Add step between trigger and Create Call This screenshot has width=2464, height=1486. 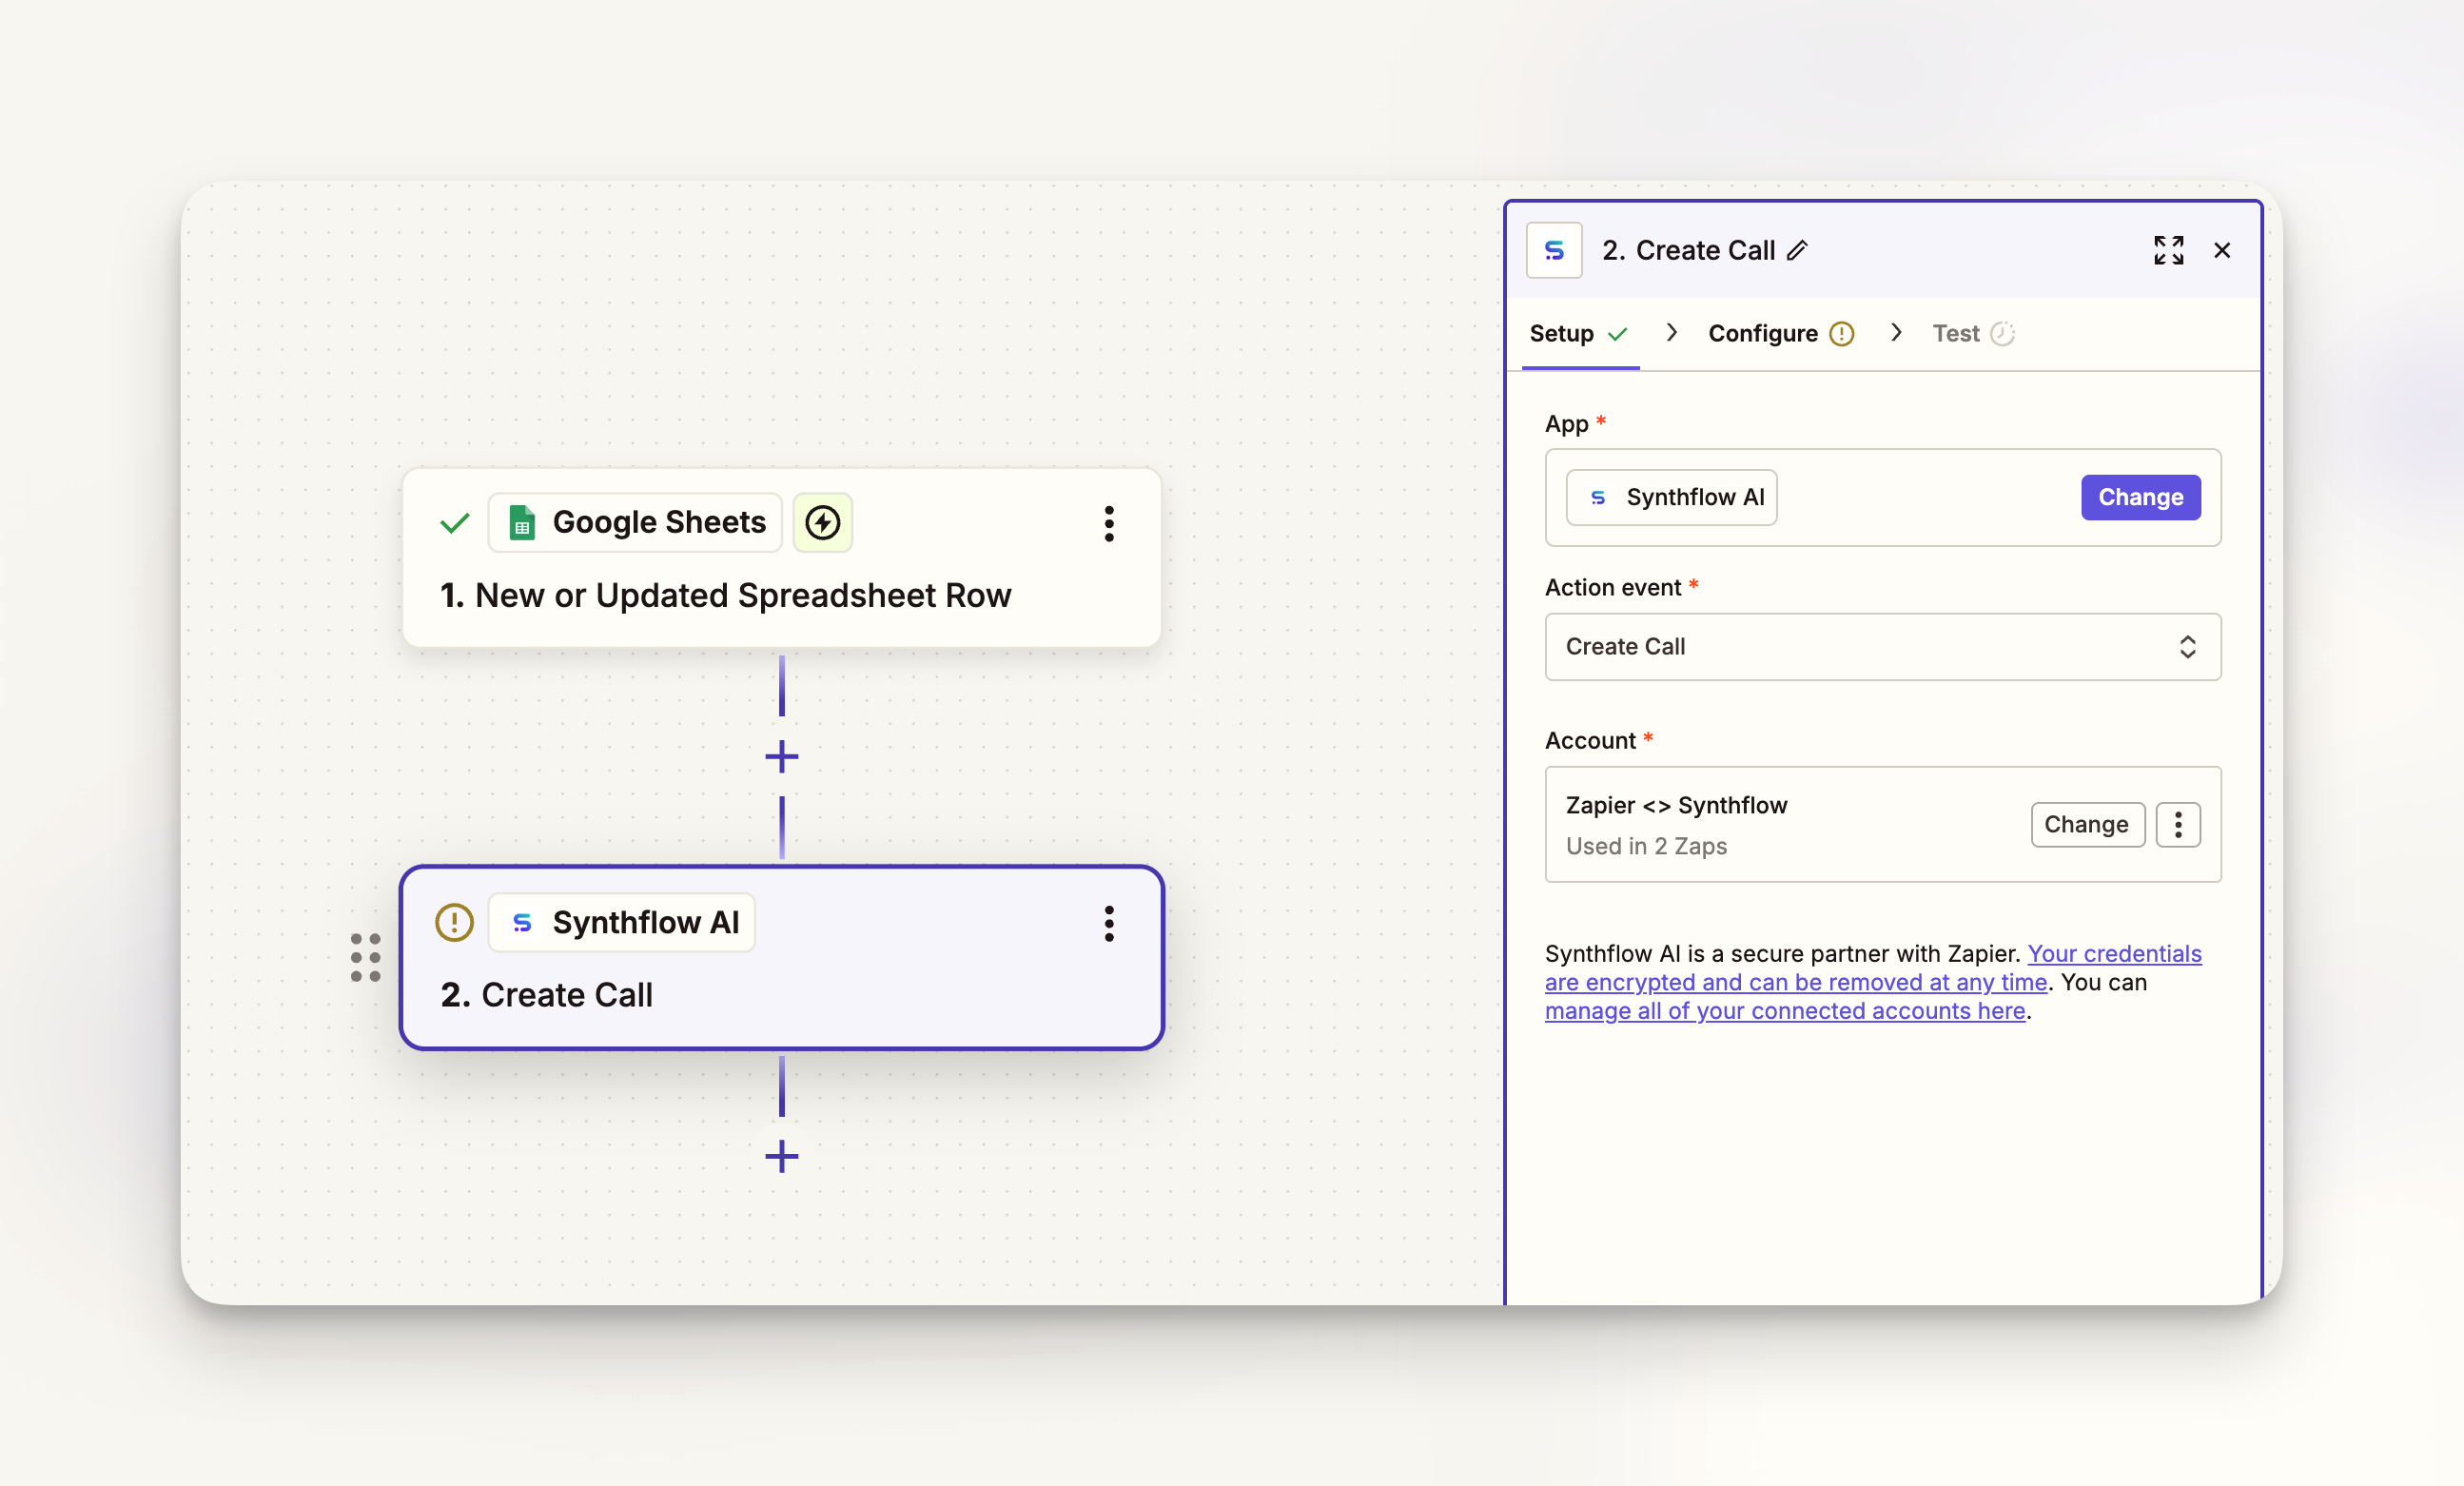(781, 756)
